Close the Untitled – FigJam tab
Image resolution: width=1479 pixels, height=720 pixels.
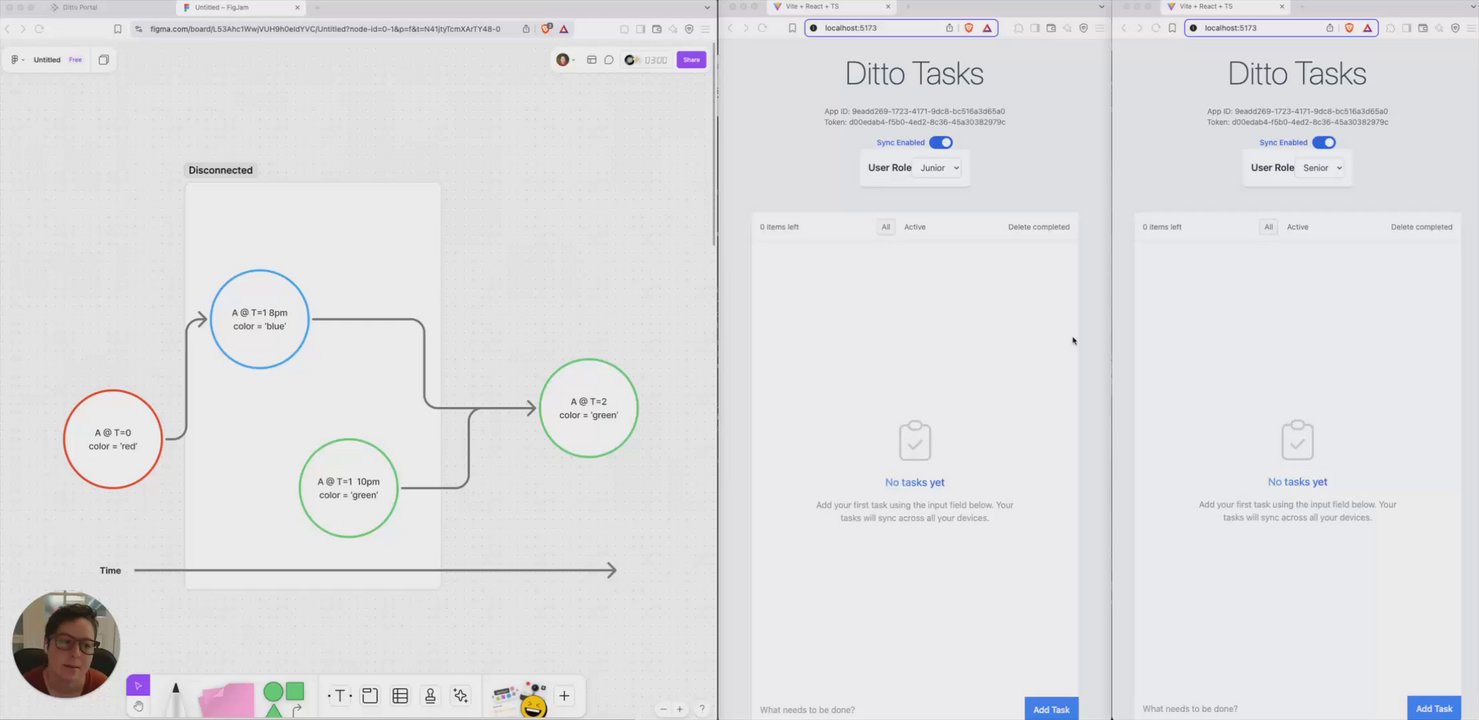click(297, 7)
